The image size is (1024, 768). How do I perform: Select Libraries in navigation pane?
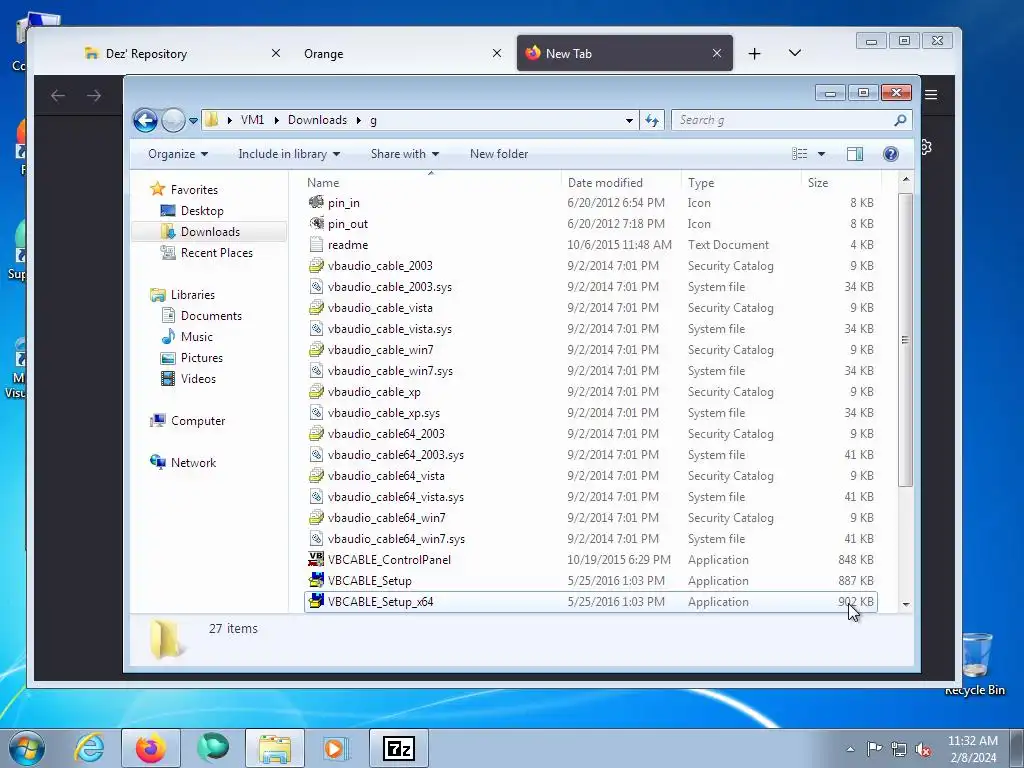(x=193, y=295)
